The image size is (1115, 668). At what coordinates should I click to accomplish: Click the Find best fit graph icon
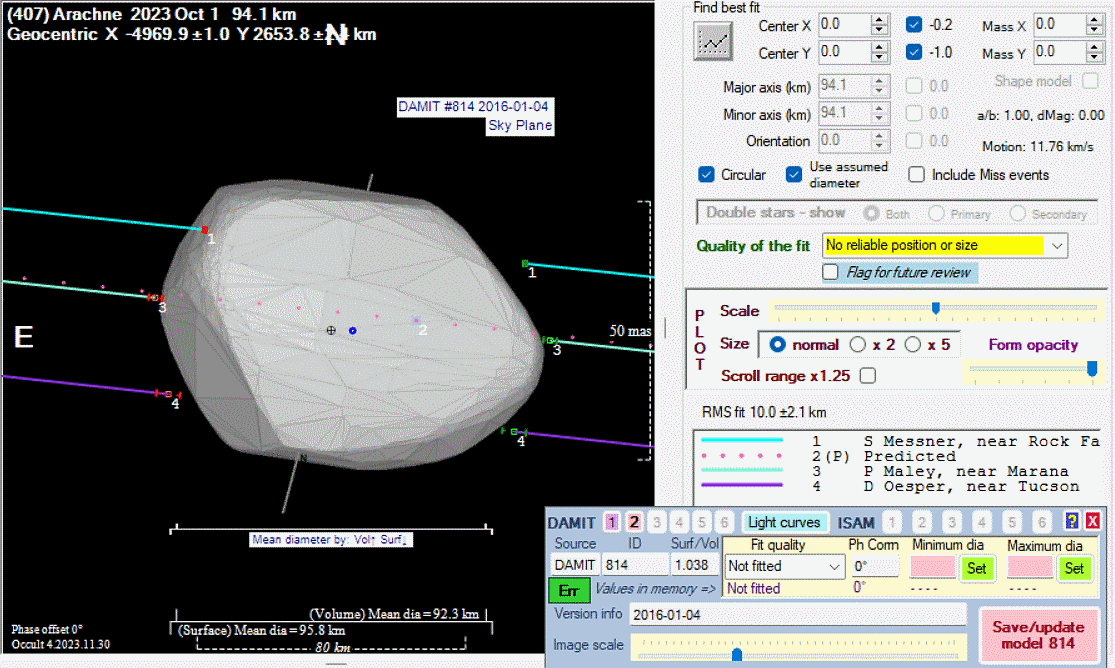coord(714,38)
